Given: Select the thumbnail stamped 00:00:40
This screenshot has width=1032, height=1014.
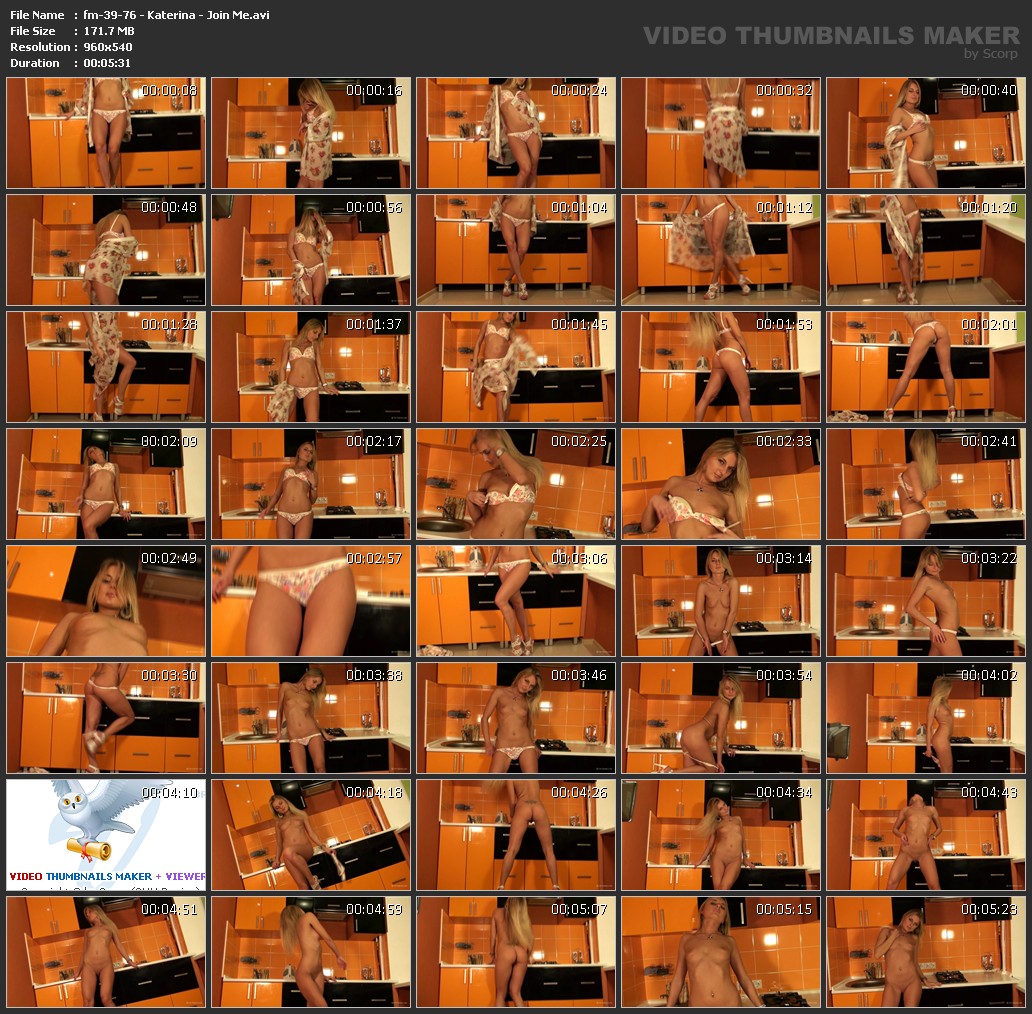Looking at the screenshot, I should tap(926, 133).
